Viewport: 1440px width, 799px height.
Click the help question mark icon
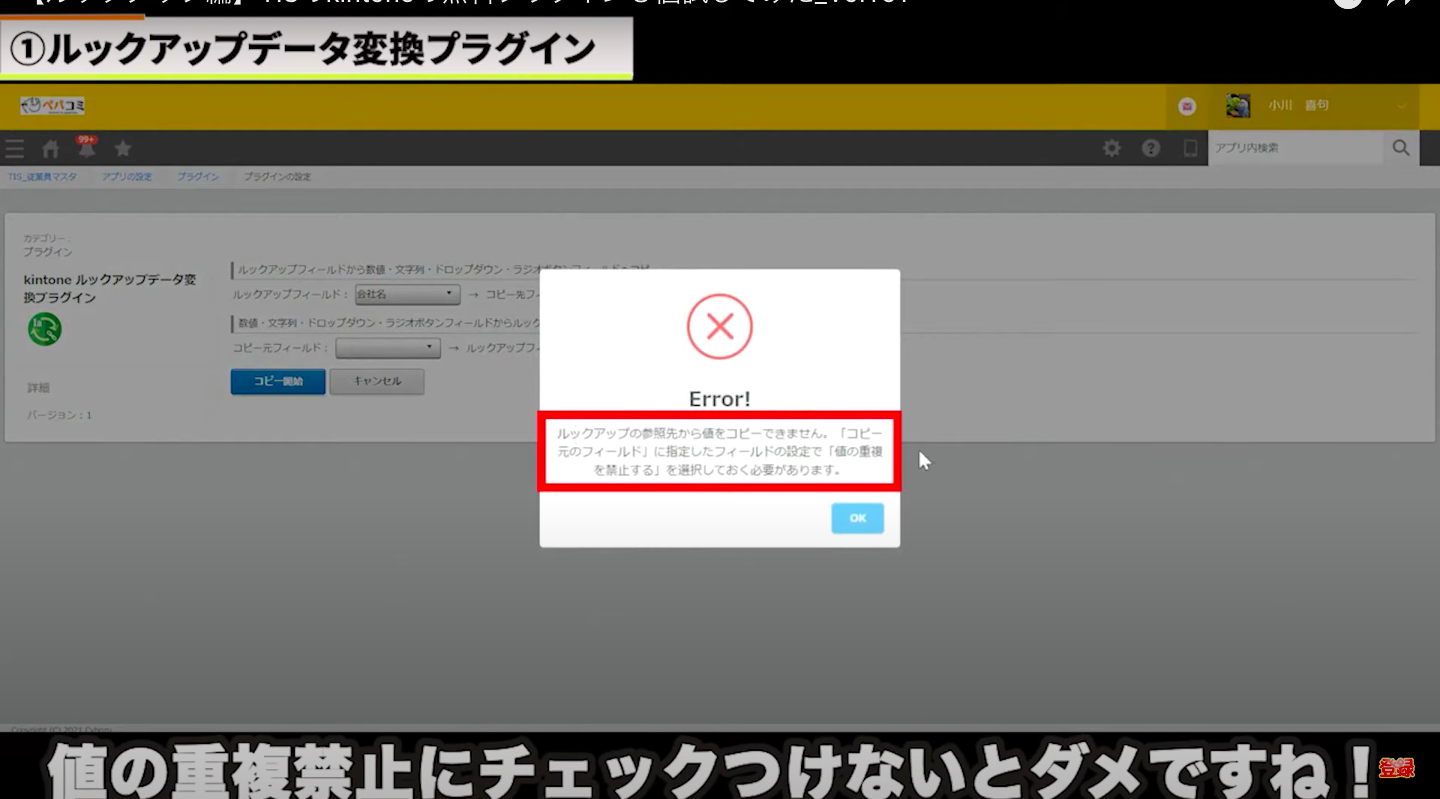1151,148
